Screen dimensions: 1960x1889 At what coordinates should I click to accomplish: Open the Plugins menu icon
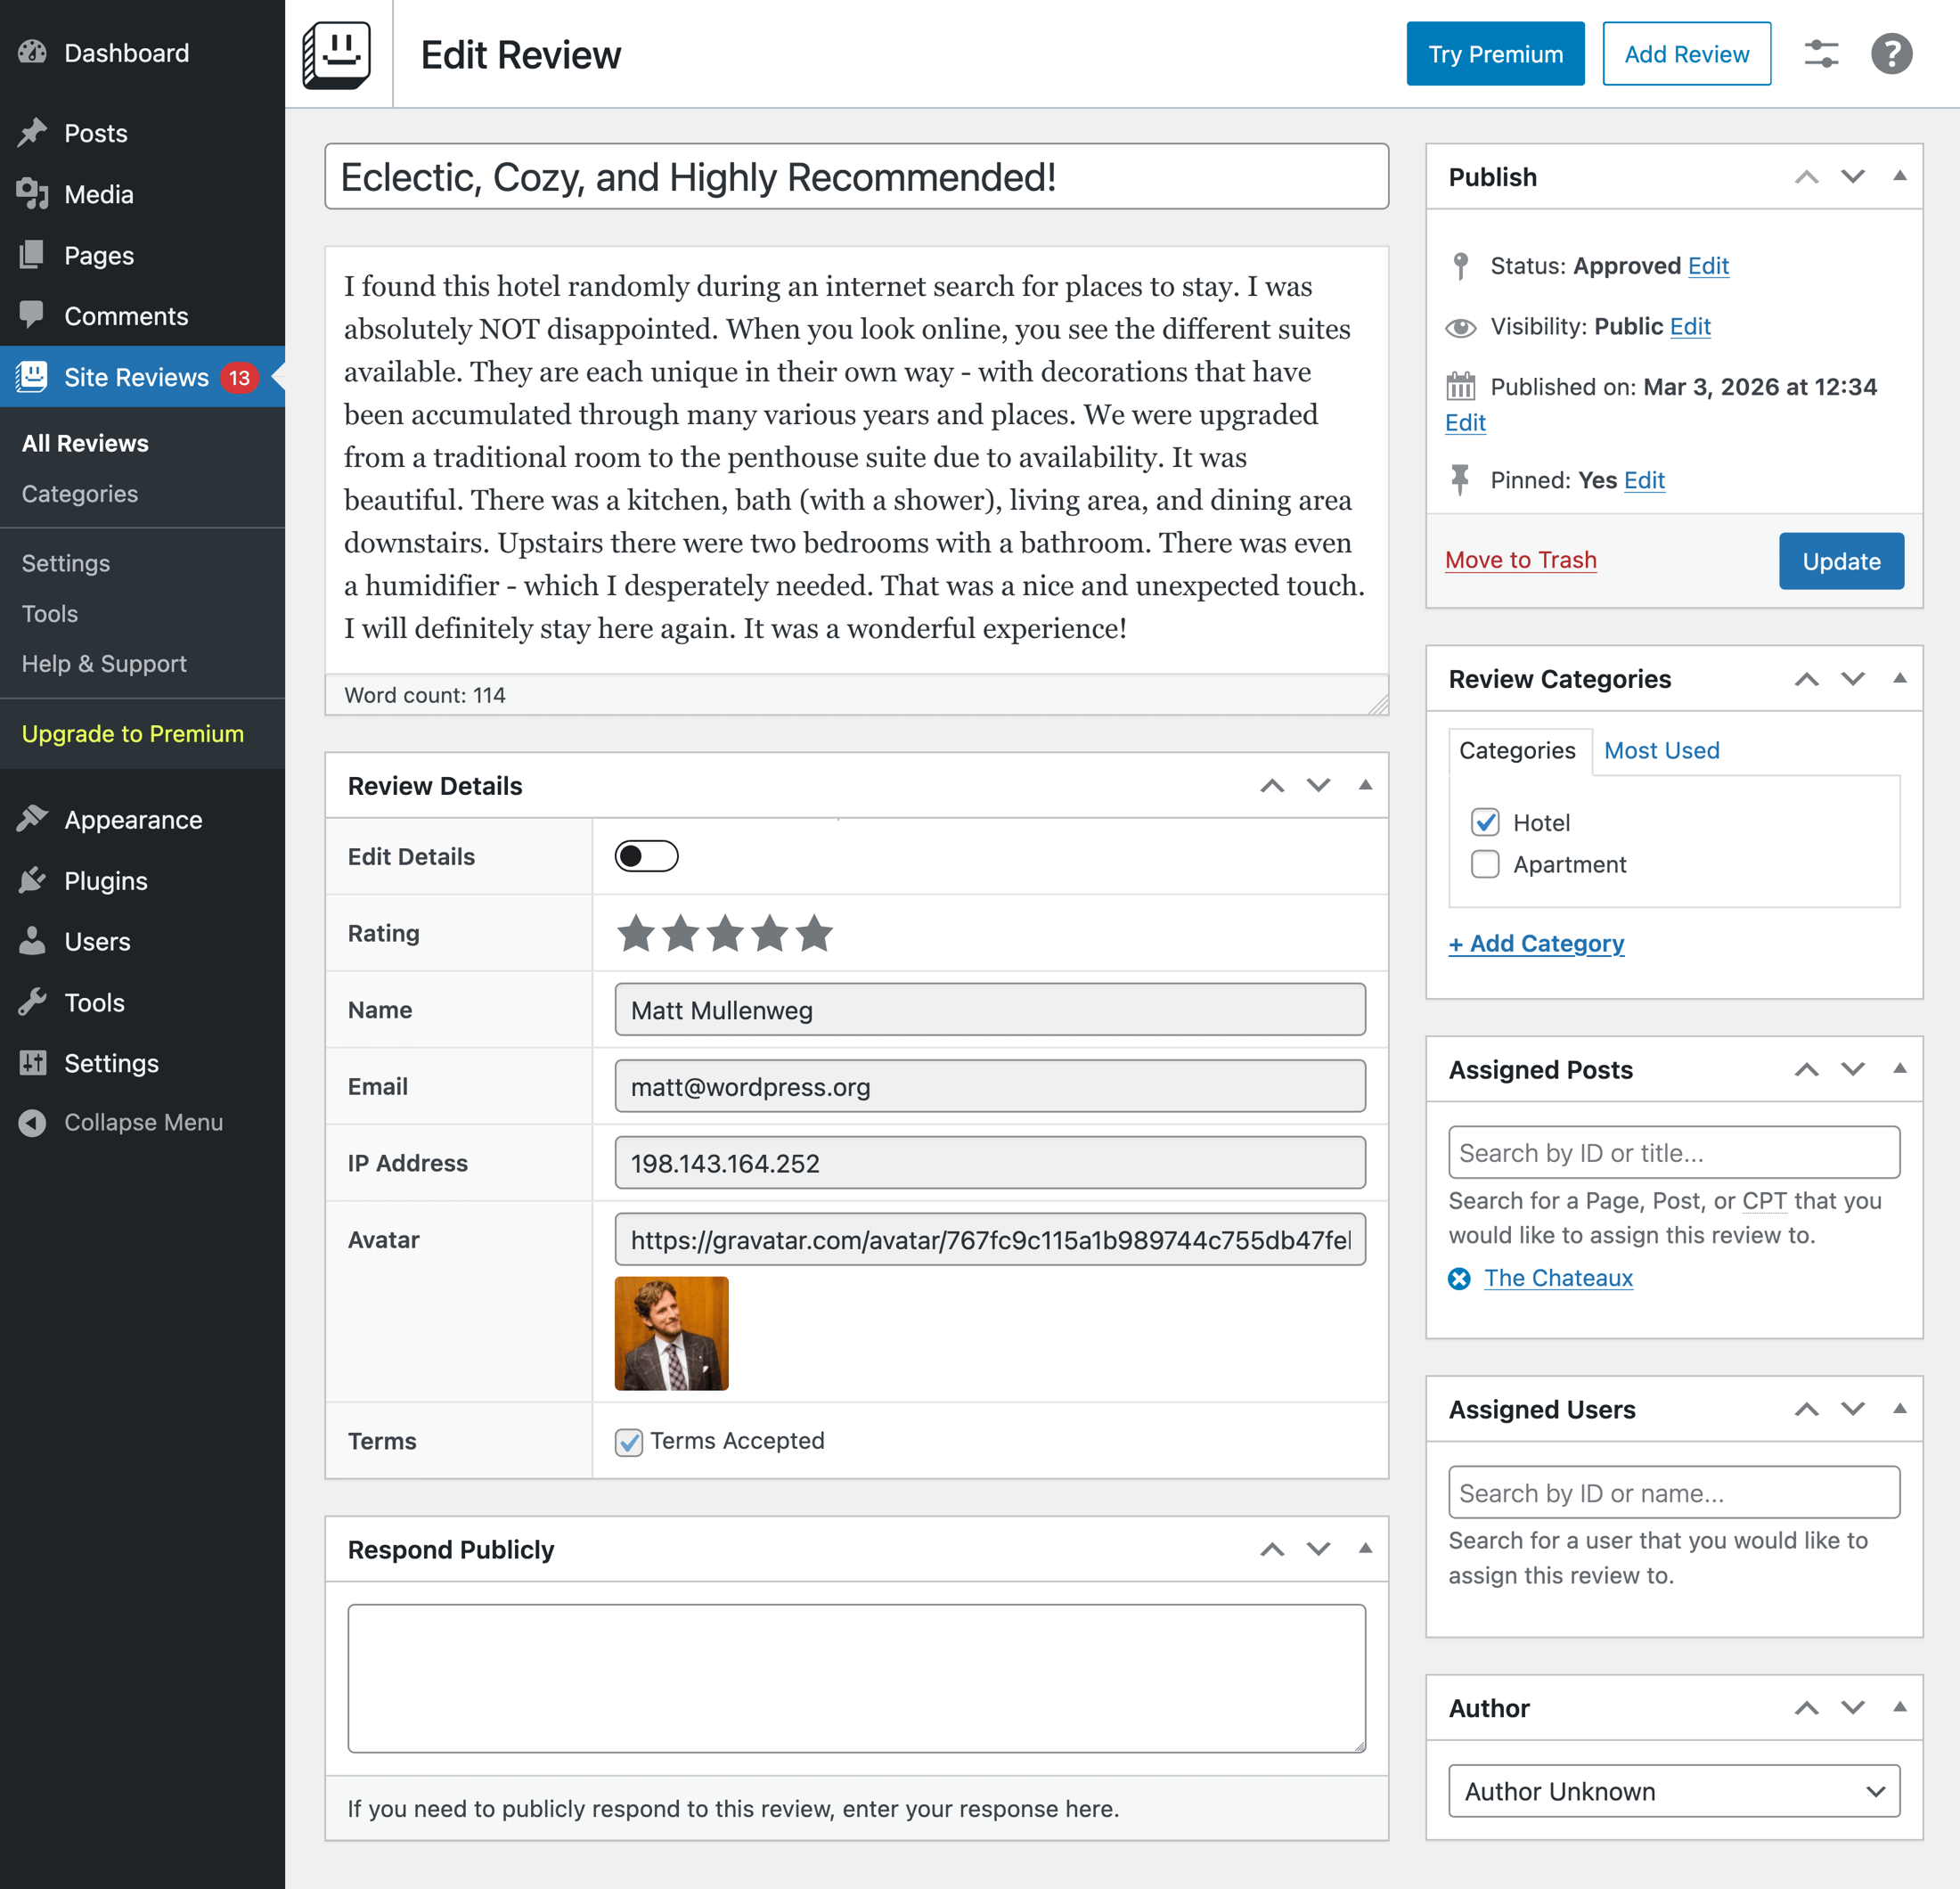point(33,880)
